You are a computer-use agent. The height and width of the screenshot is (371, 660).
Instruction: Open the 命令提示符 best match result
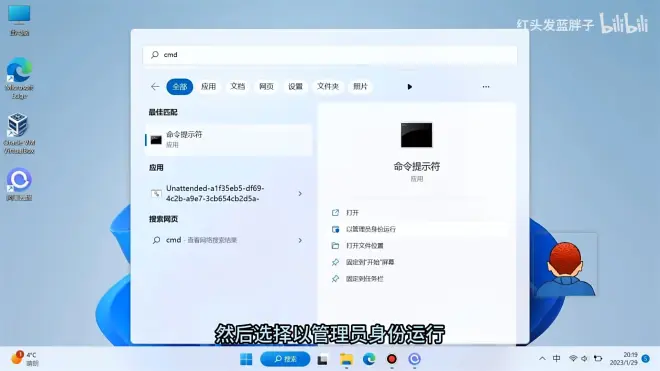click(x=229, y=139)
